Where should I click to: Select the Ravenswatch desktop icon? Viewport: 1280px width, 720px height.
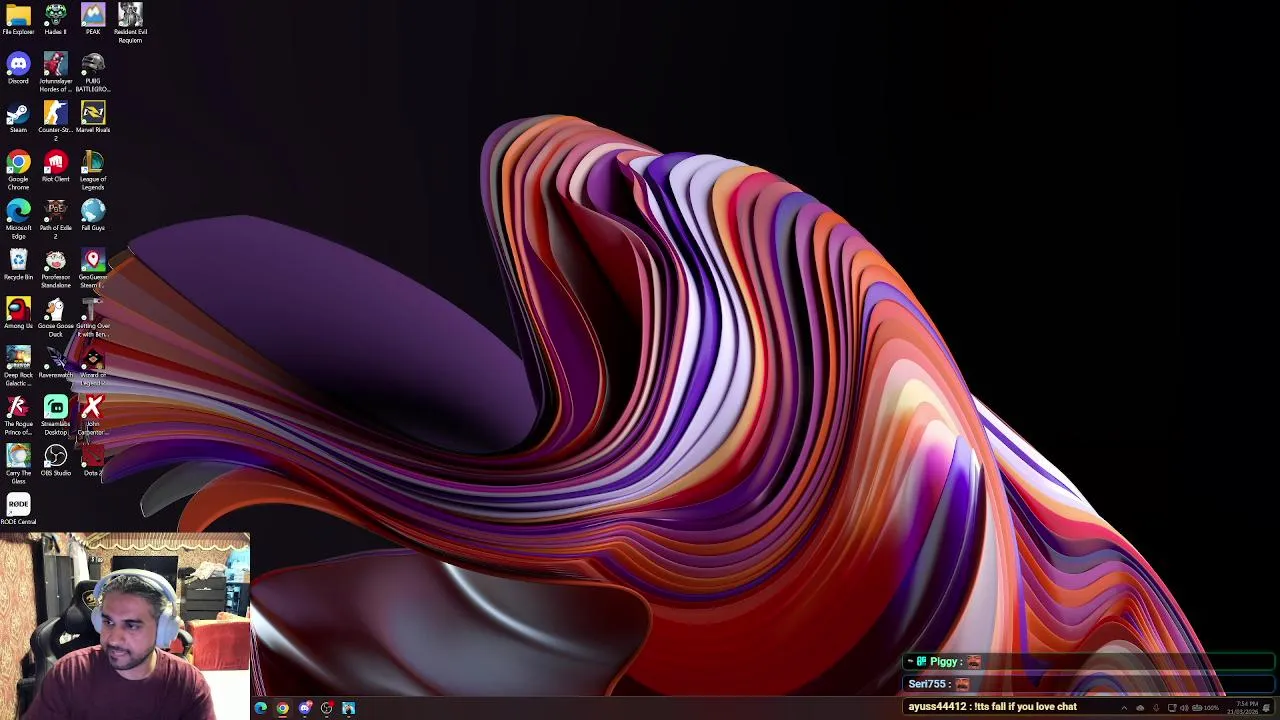pos(55,363)
